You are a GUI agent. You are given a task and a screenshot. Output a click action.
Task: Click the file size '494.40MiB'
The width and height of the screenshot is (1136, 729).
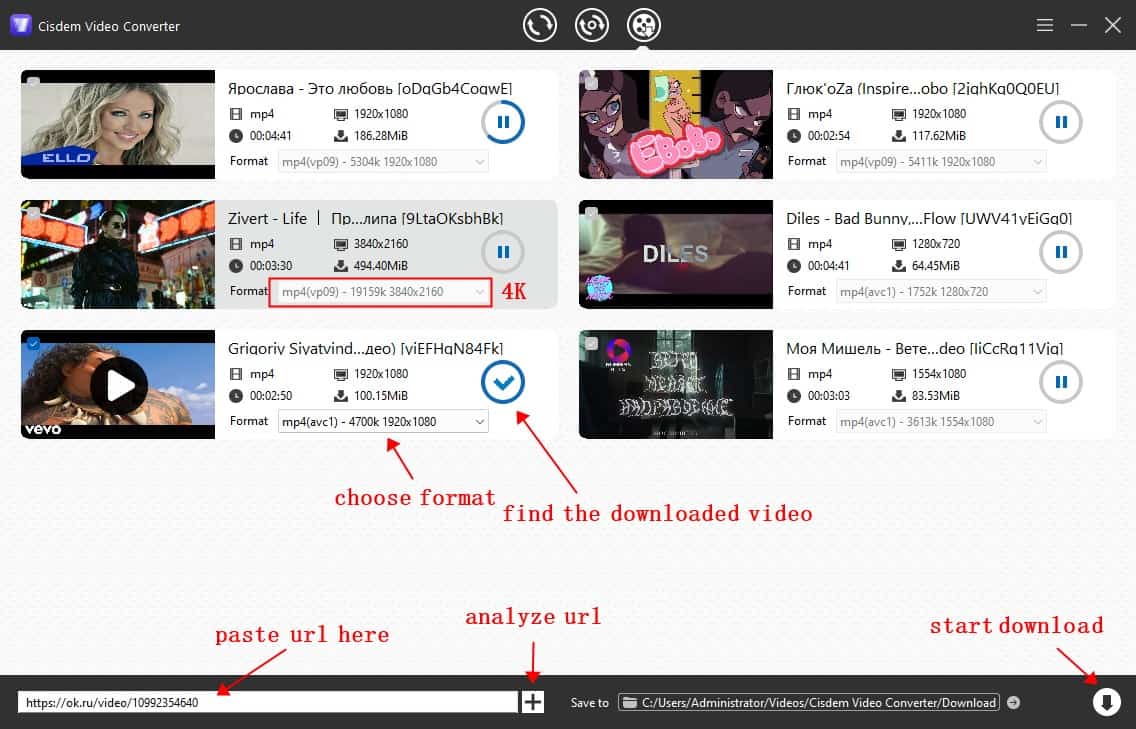380,266
